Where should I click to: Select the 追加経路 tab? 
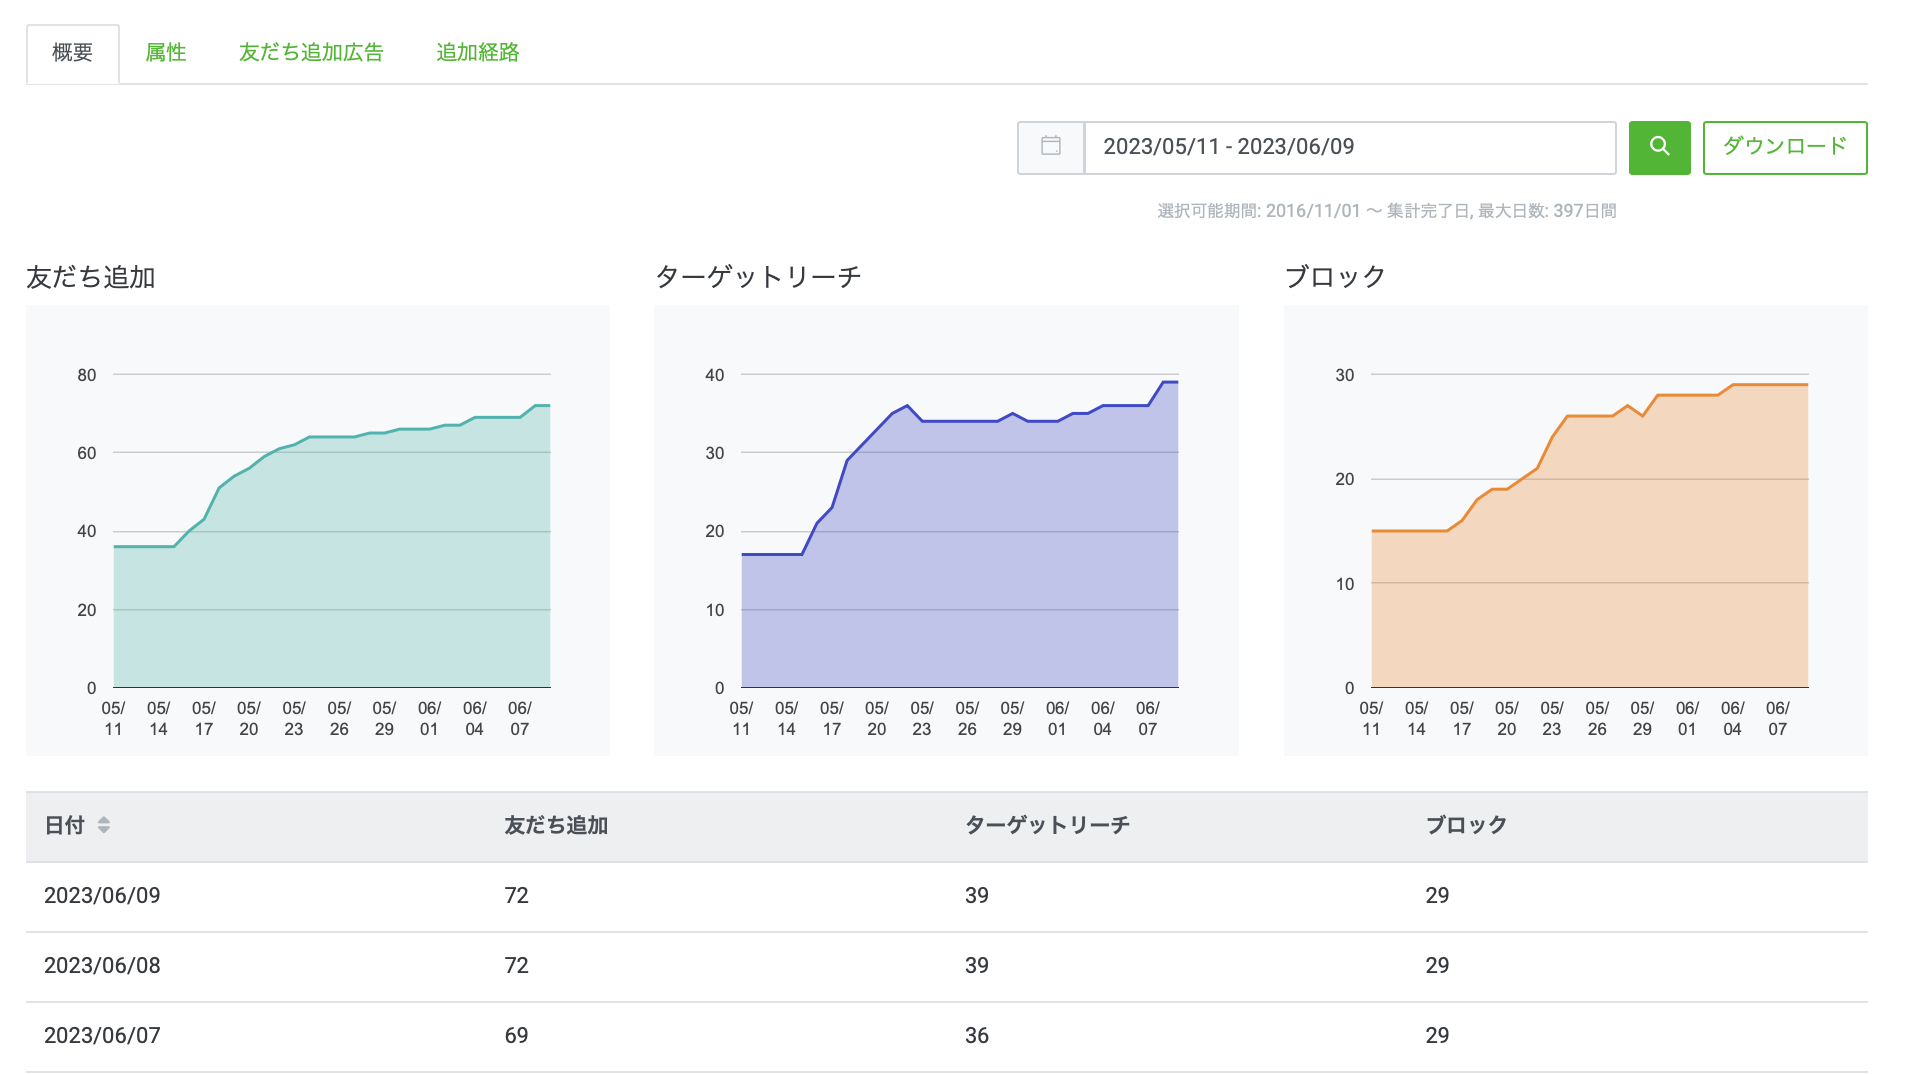pyautogui.click(x=477, y=52)
